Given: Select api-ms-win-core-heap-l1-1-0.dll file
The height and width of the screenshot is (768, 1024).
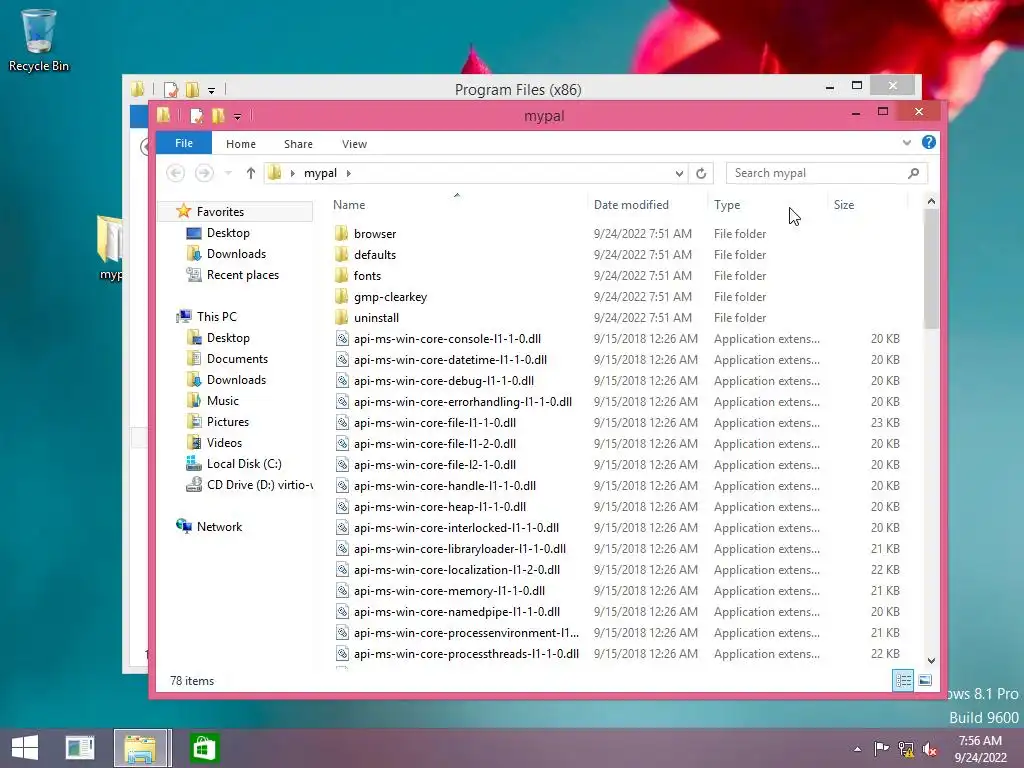Looking at the screenshot, I should [440, 507].
